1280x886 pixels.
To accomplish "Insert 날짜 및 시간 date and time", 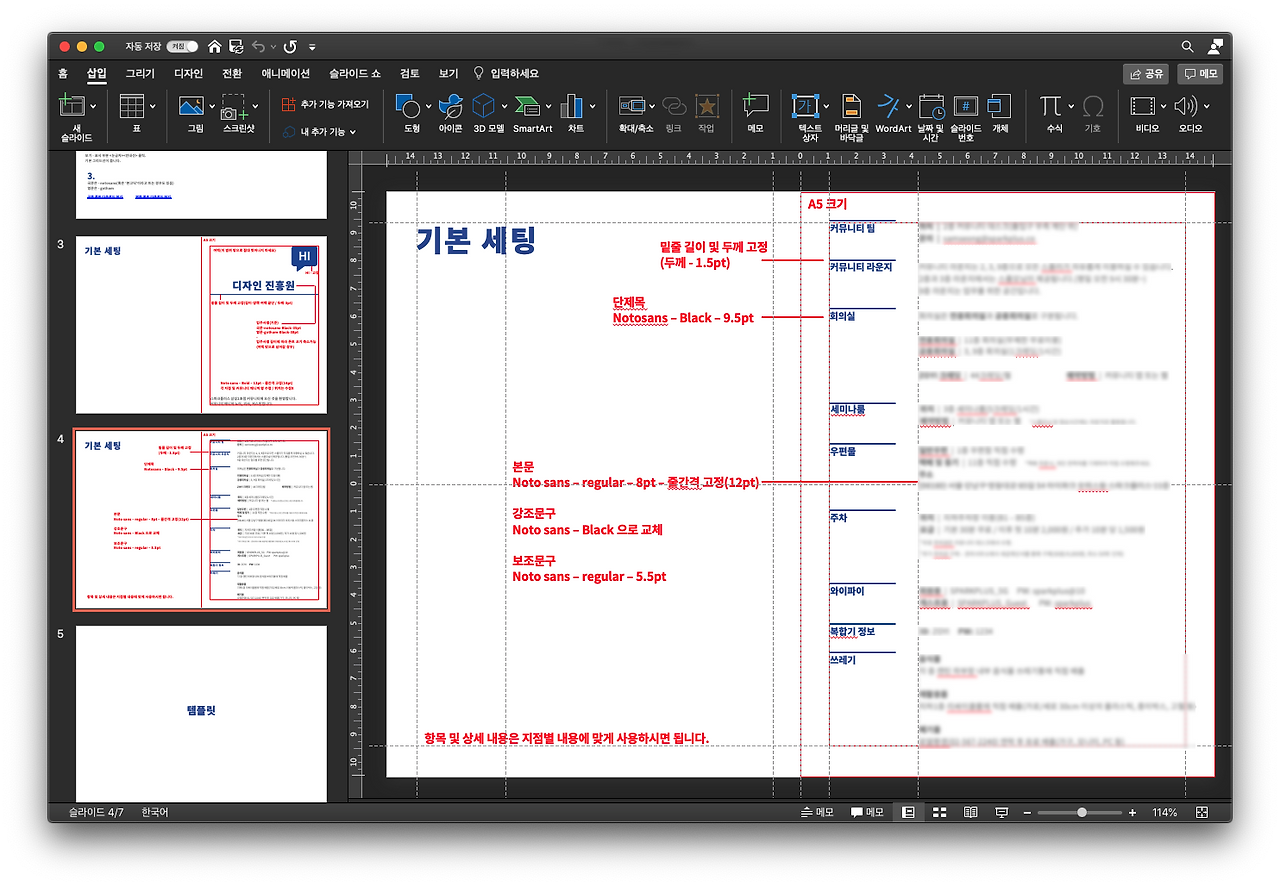I will [x=931, y=106].
